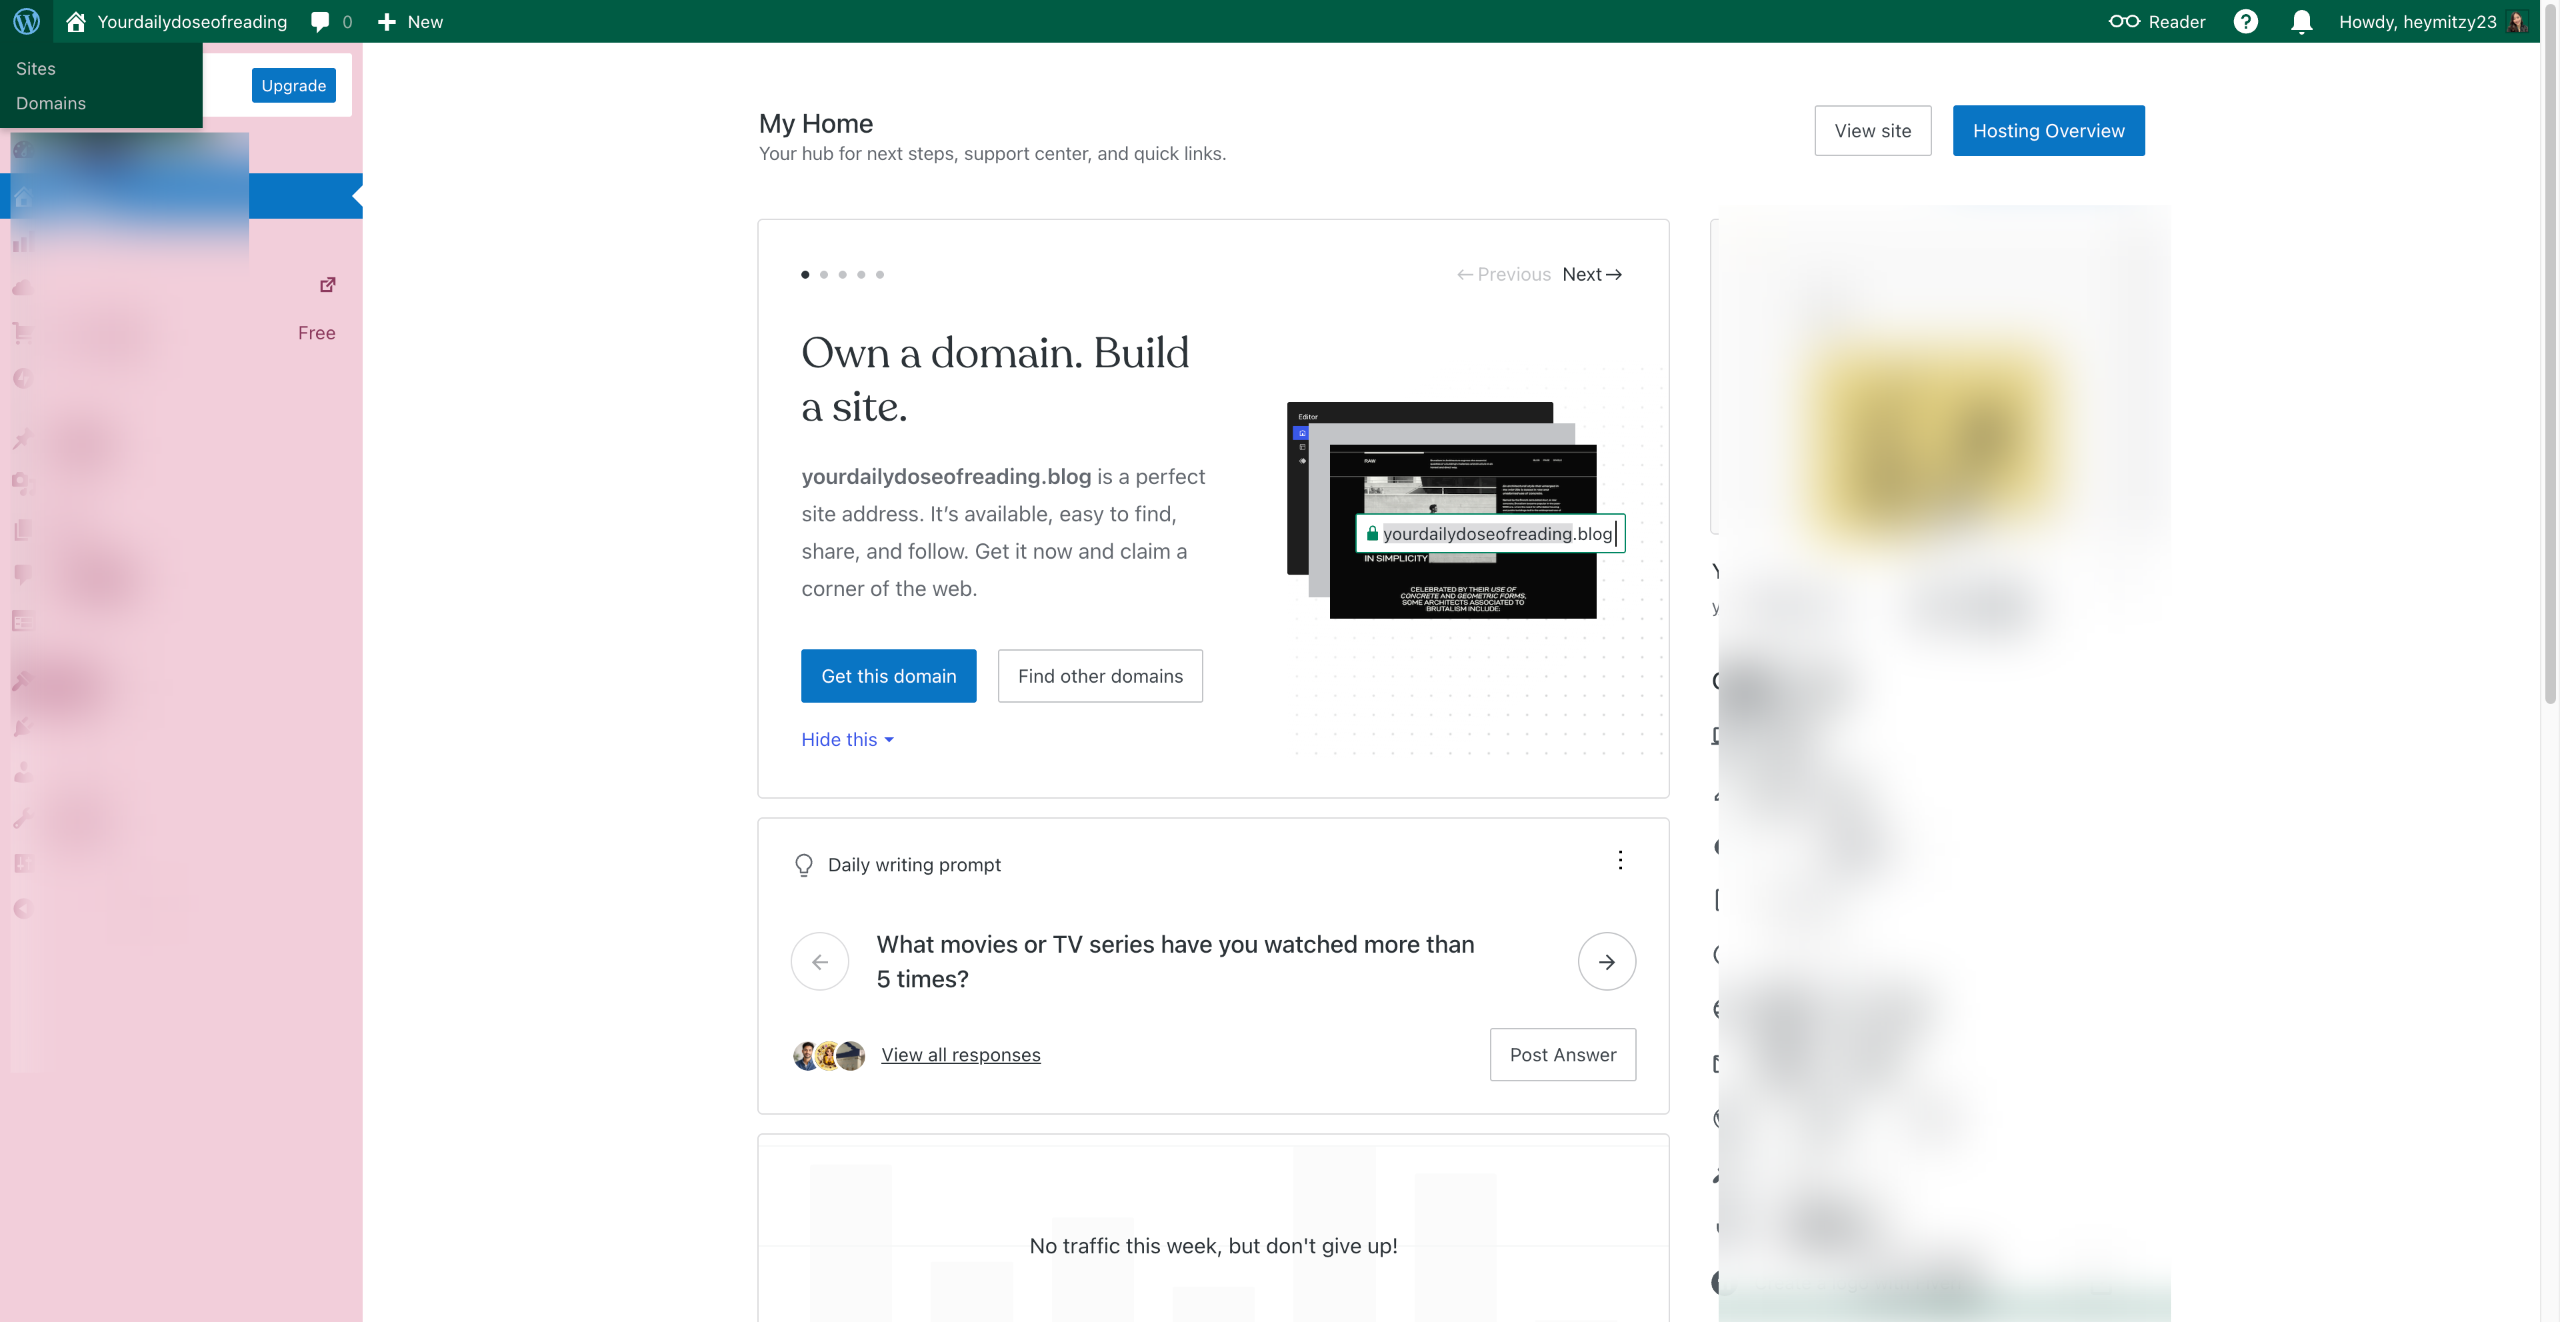The width and height of the screenshot is (2560, 1322).
Task: Open daily prompt three-dot options menu
Action: (x=1620, y=860)
